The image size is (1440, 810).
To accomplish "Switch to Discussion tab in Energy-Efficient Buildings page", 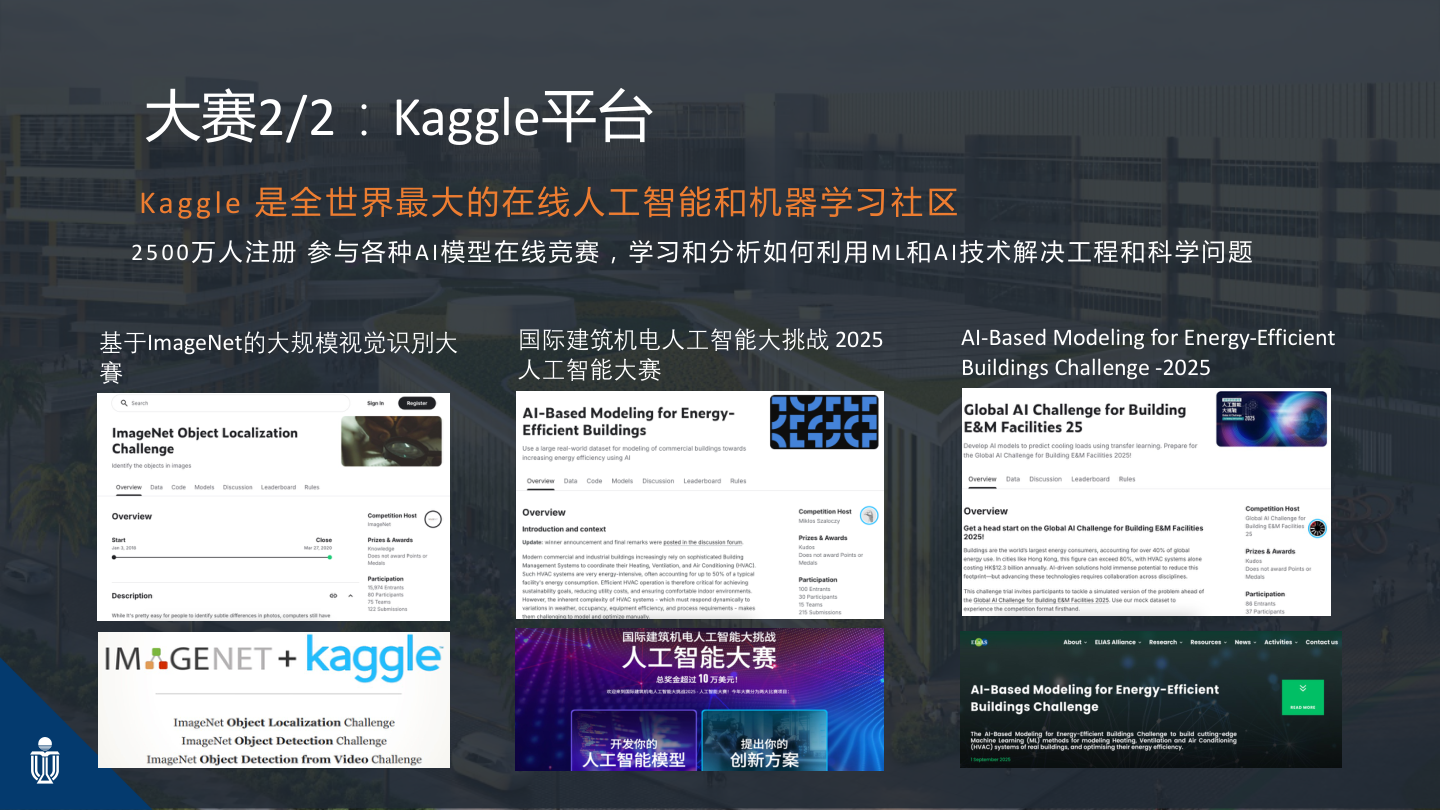I will (x=658, y=481).
